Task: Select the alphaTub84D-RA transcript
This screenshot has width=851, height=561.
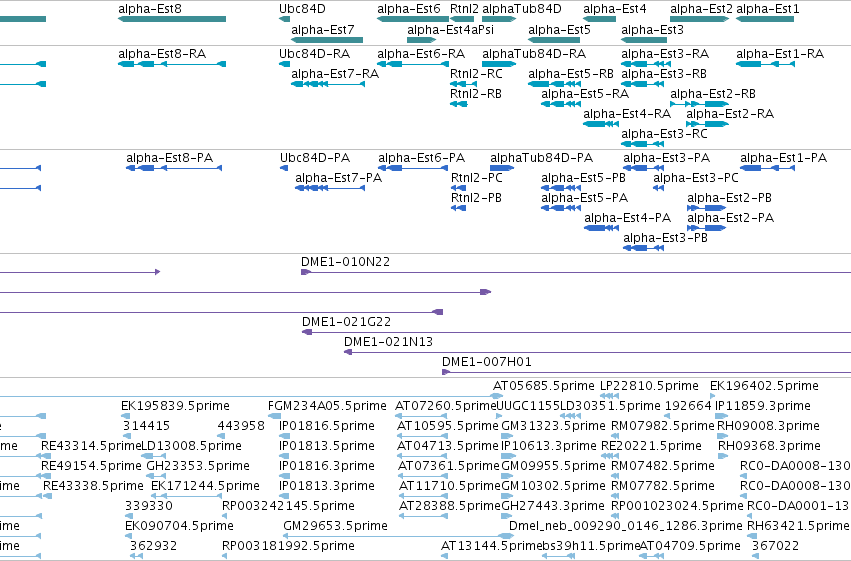Action: pyautogui.click(x=499, y=64)
